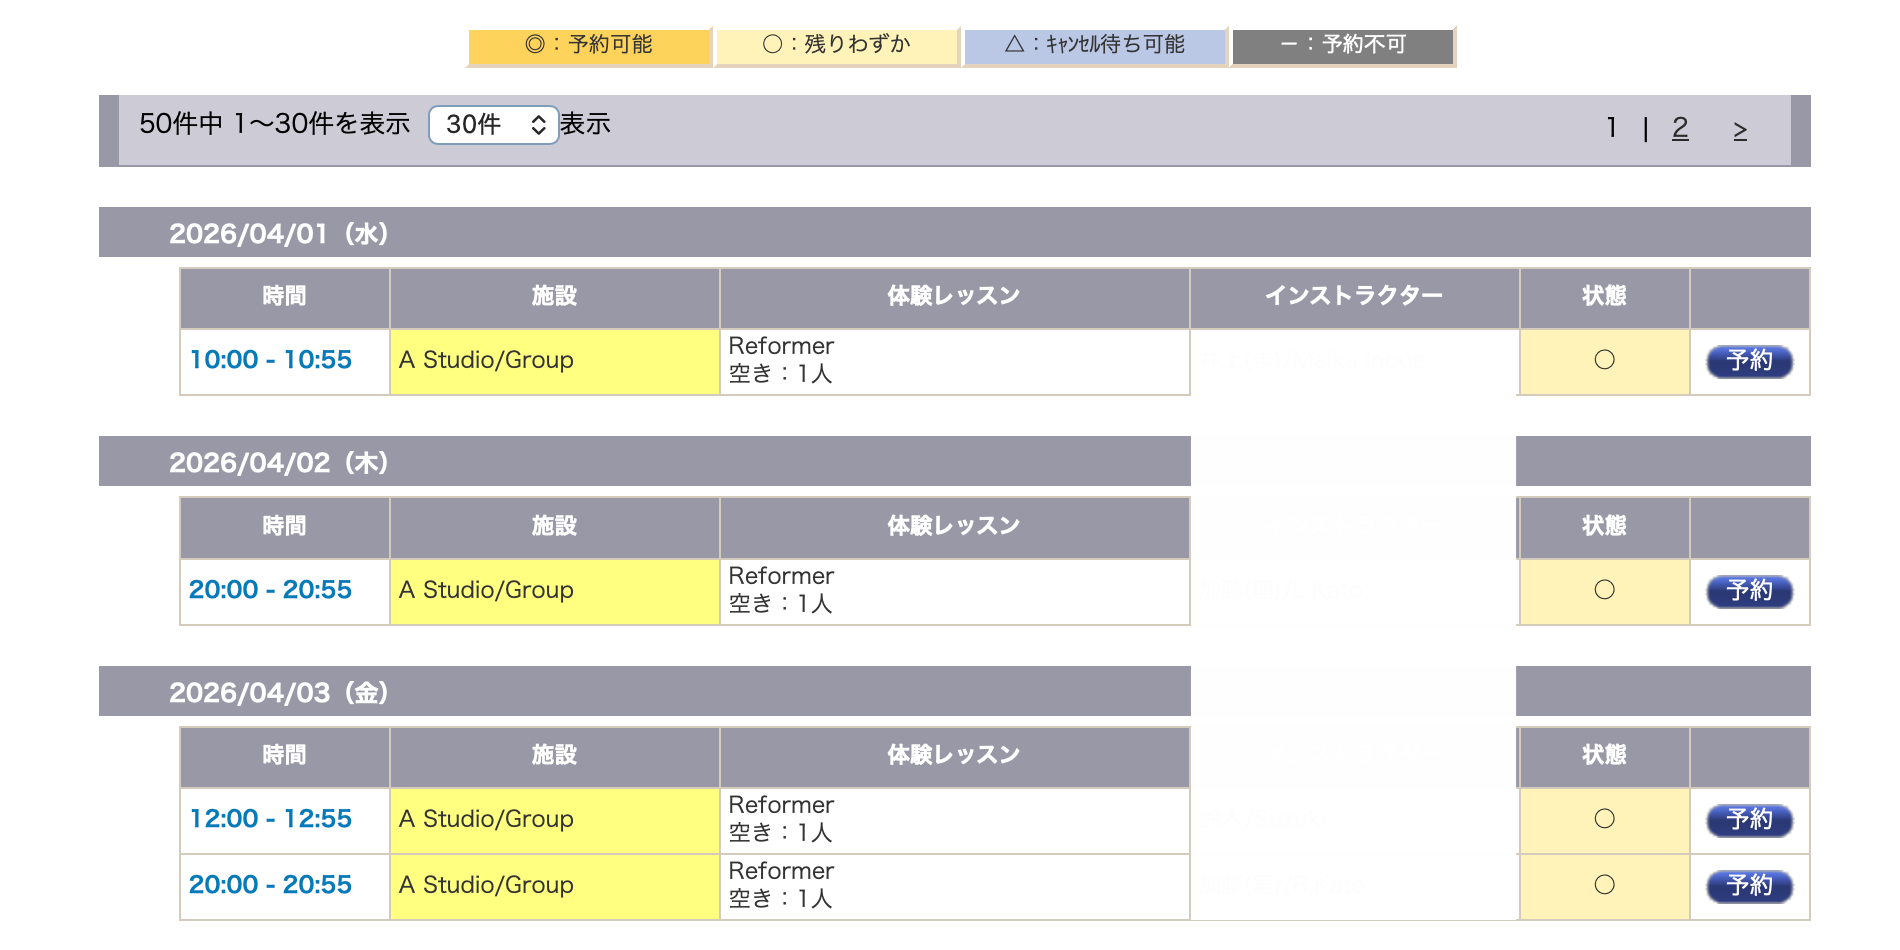The height and width of the screenshot is (950, 1900).
Task: Click the ー 予約不可 legend badge
Action: pyautogui.click(x=1342, y=44)
